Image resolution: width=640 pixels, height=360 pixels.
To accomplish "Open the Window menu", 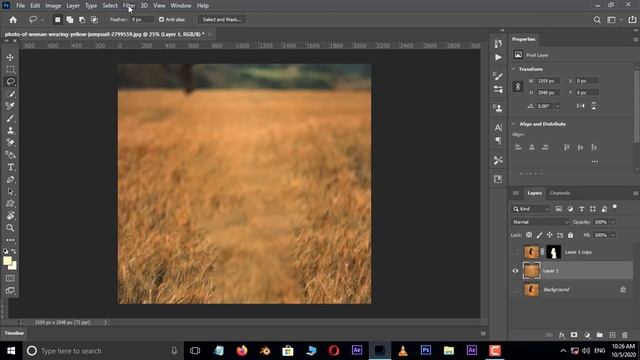I will (x=181, y=6).
